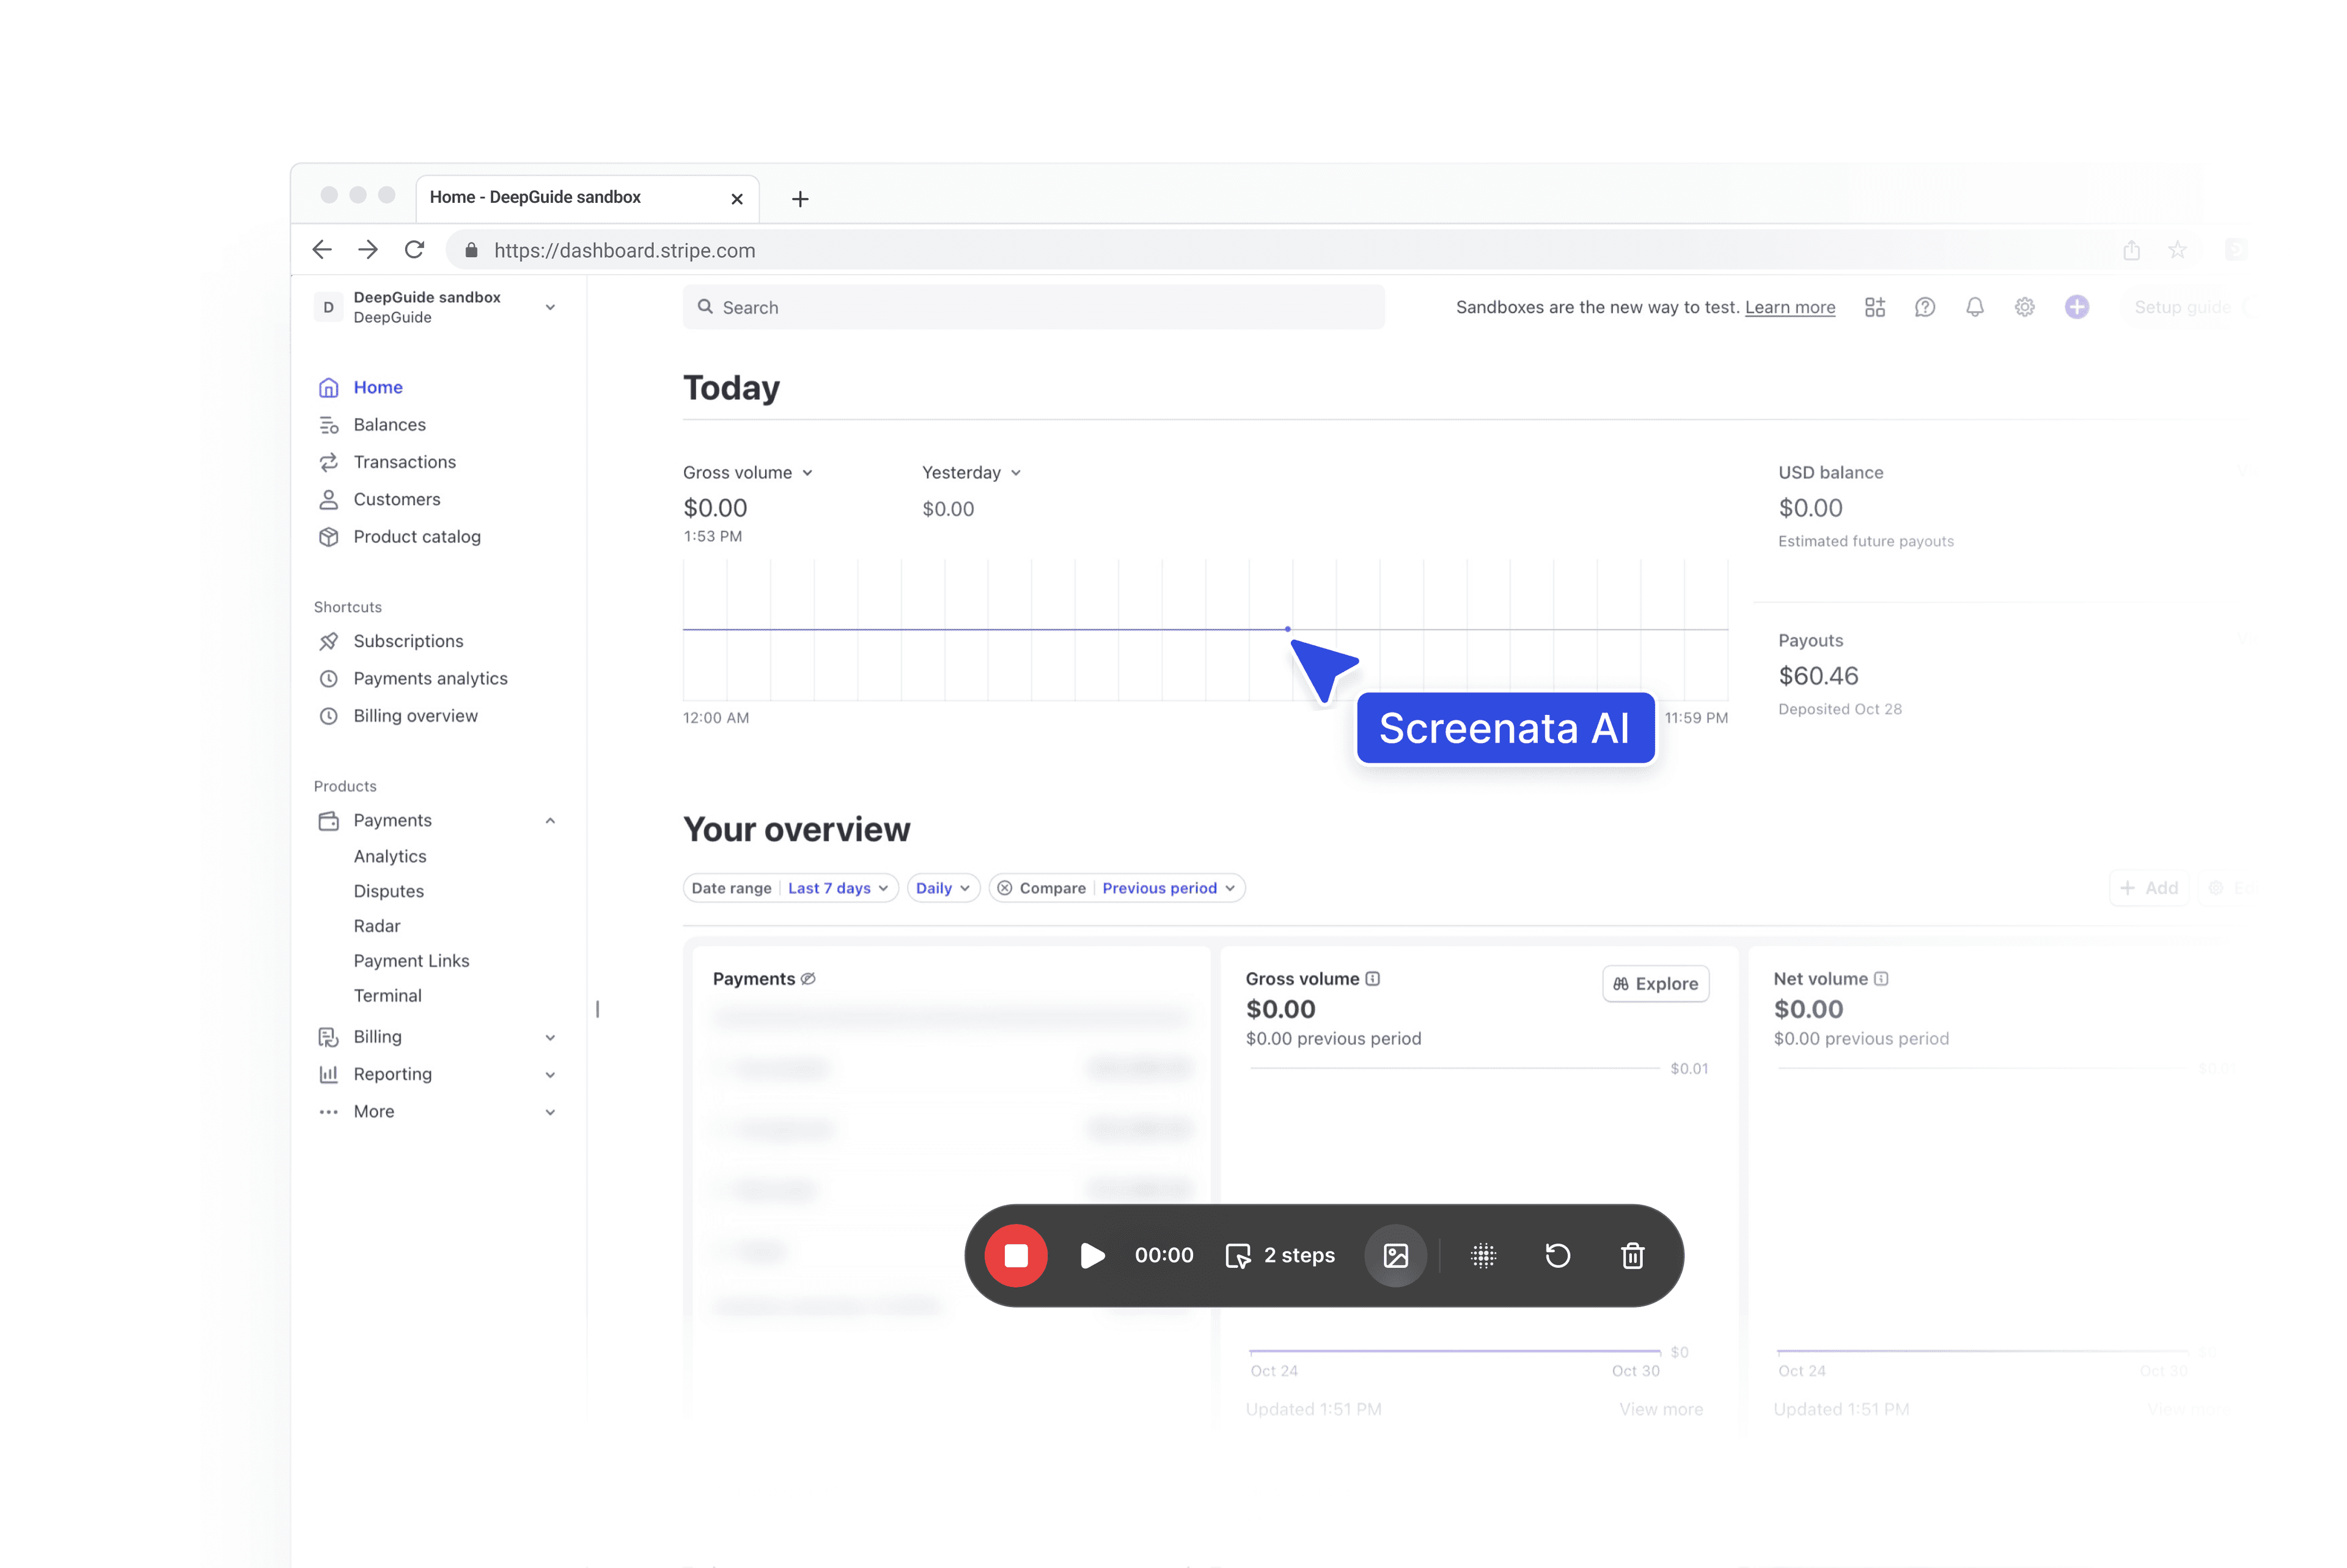Open the create menu plus icon

(2077, 307)
